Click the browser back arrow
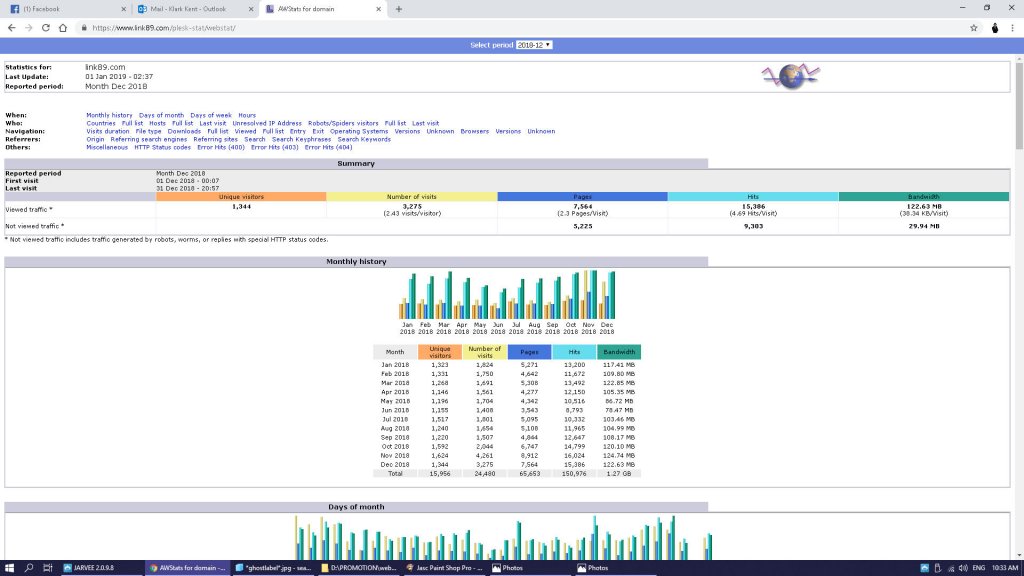Screen dimensions: 1024x576 point(11,28)
